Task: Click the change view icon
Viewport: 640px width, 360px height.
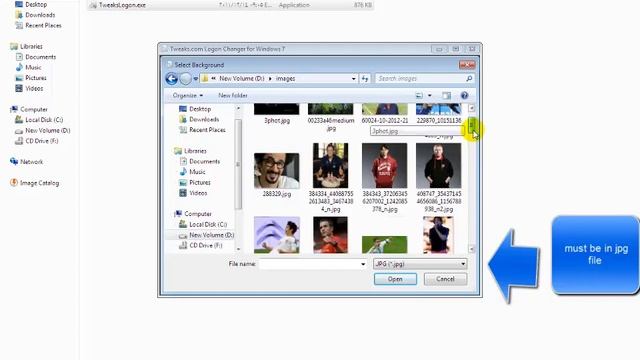Action: click(419, 96)
